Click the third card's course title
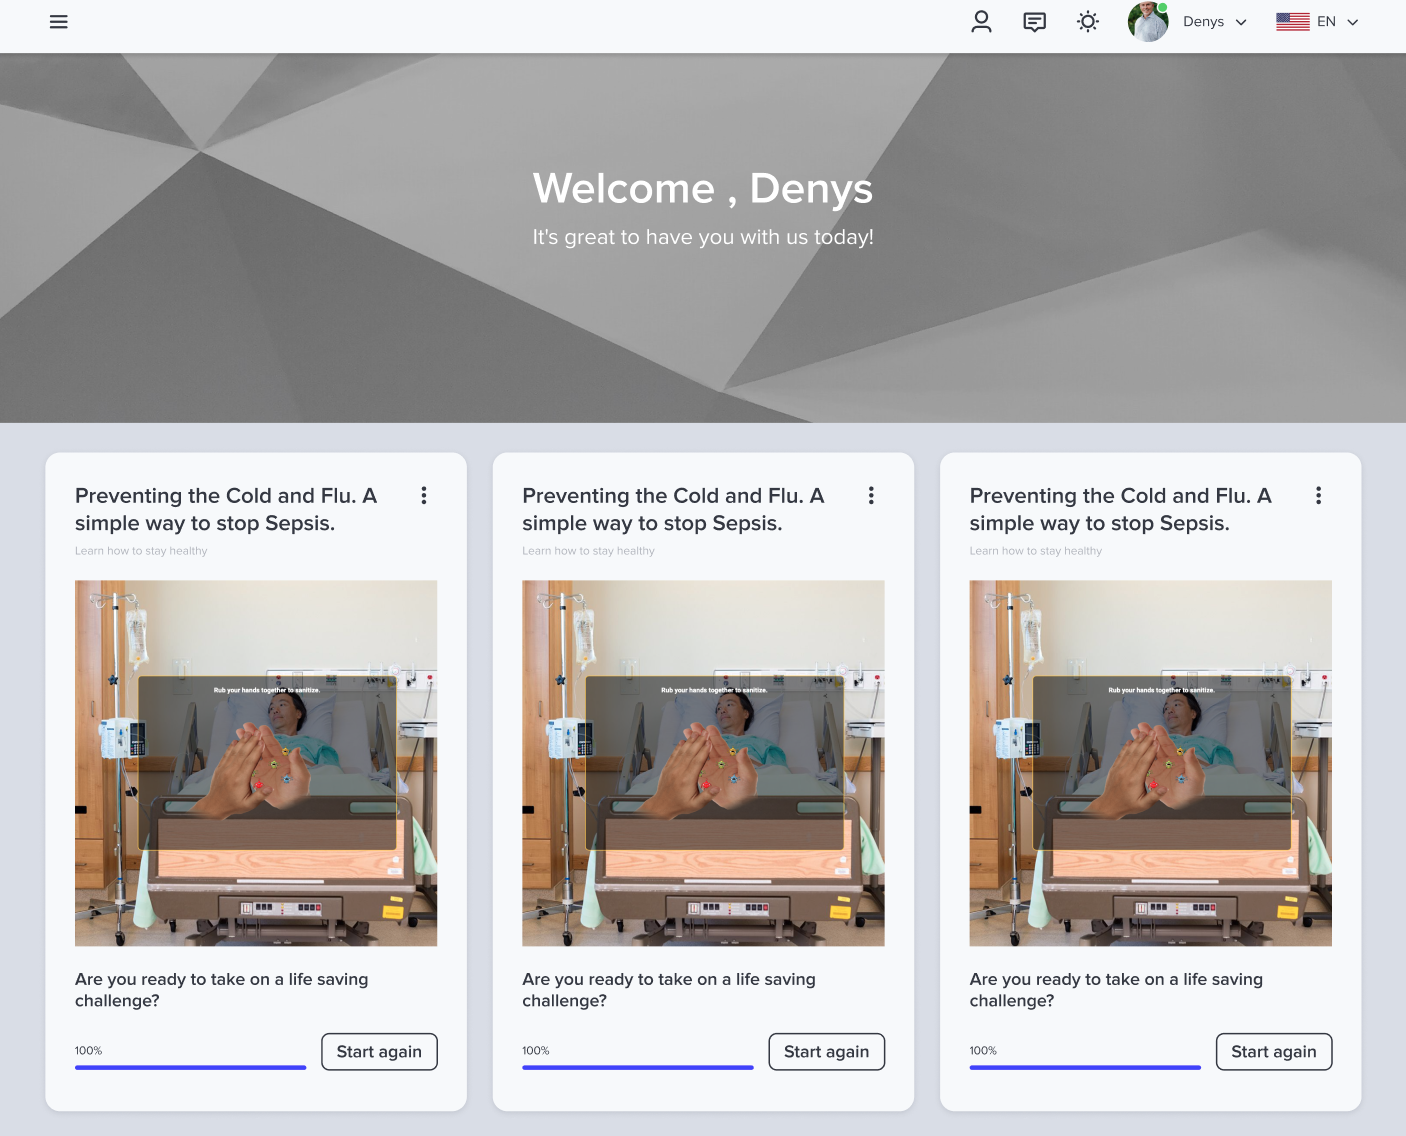Viewport: 1406px width, 1136px height. [1120, 509]
